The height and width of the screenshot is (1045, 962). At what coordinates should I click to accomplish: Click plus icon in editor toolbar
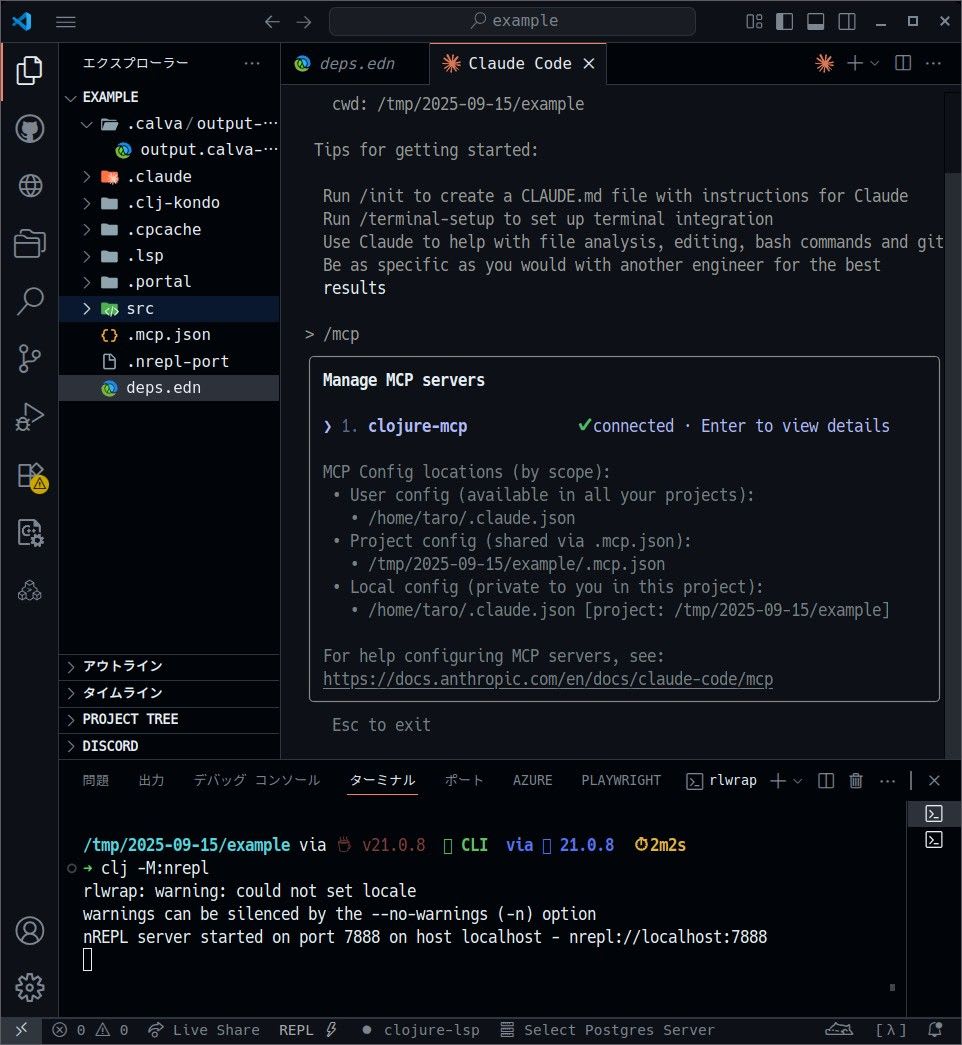855,63
